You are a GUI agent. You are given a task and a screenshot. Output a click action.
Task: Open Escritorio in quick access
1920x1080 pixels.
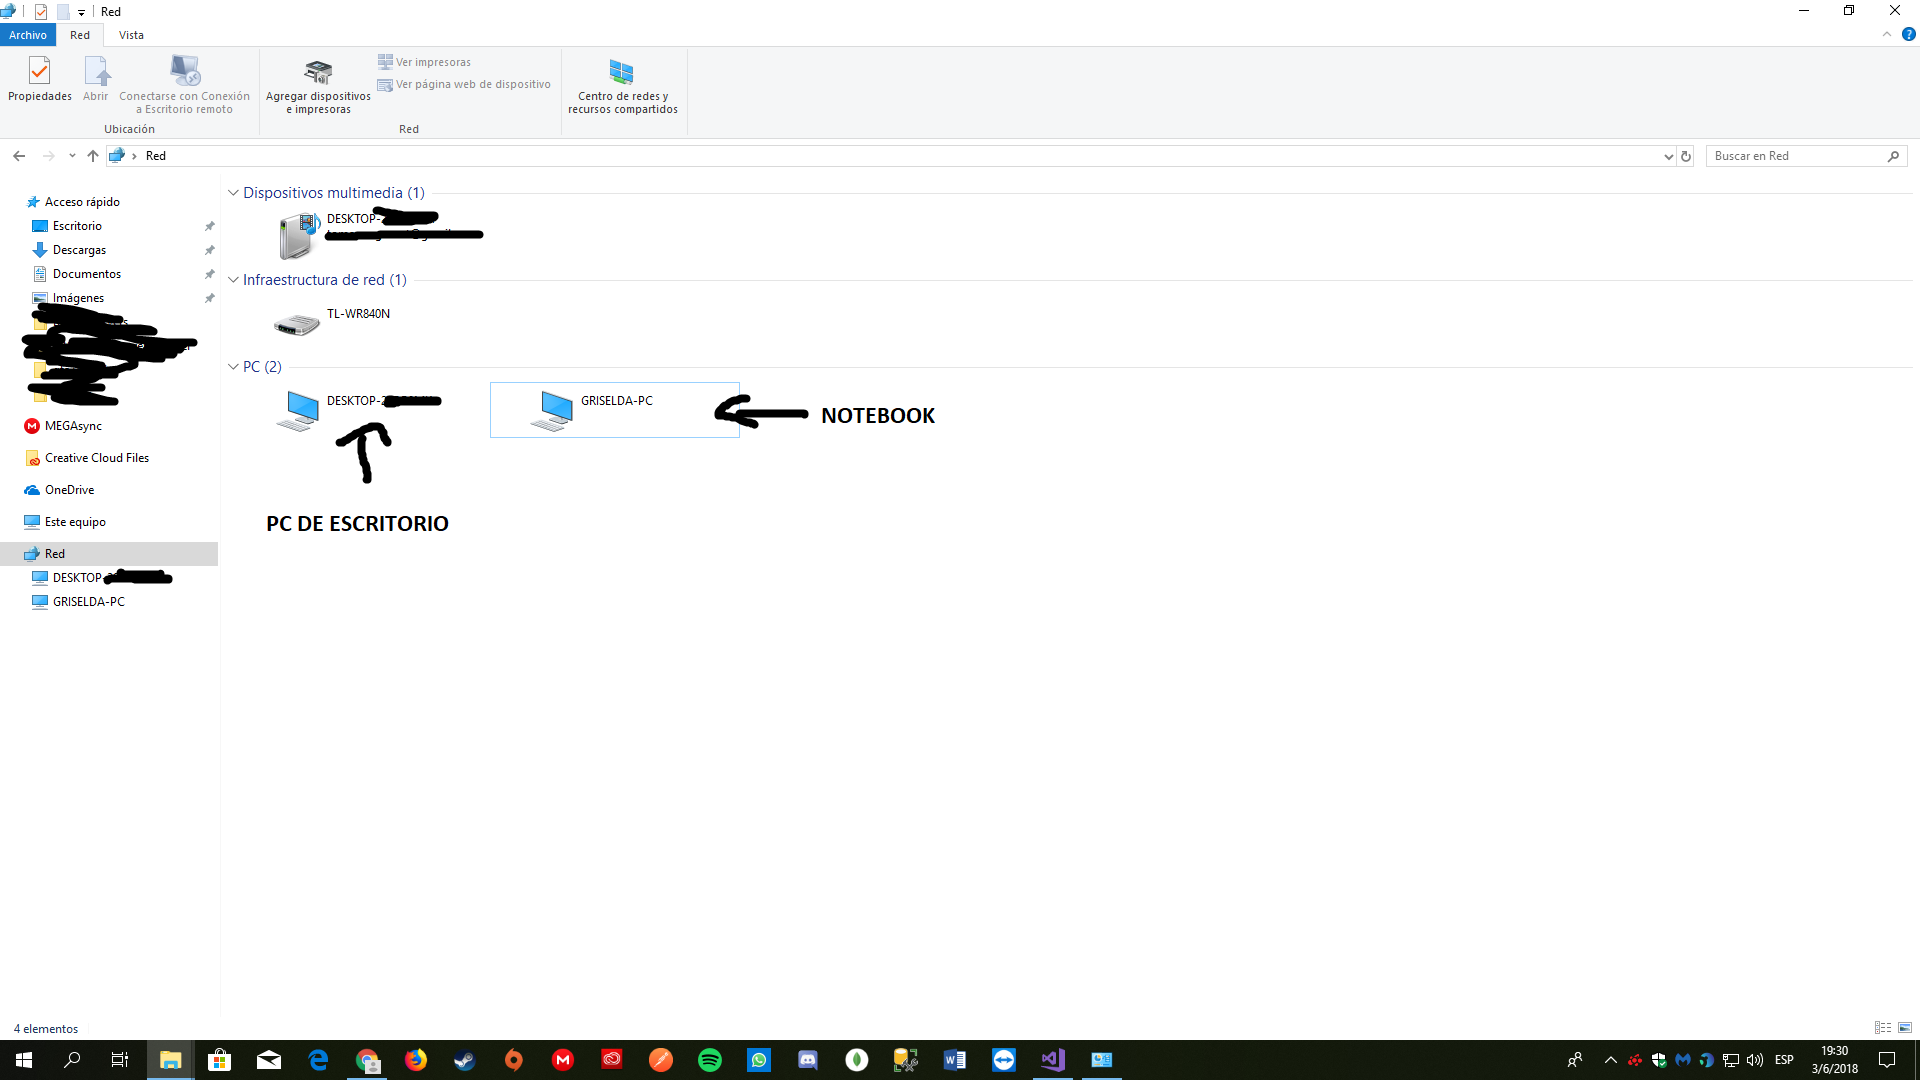[77, 226]
